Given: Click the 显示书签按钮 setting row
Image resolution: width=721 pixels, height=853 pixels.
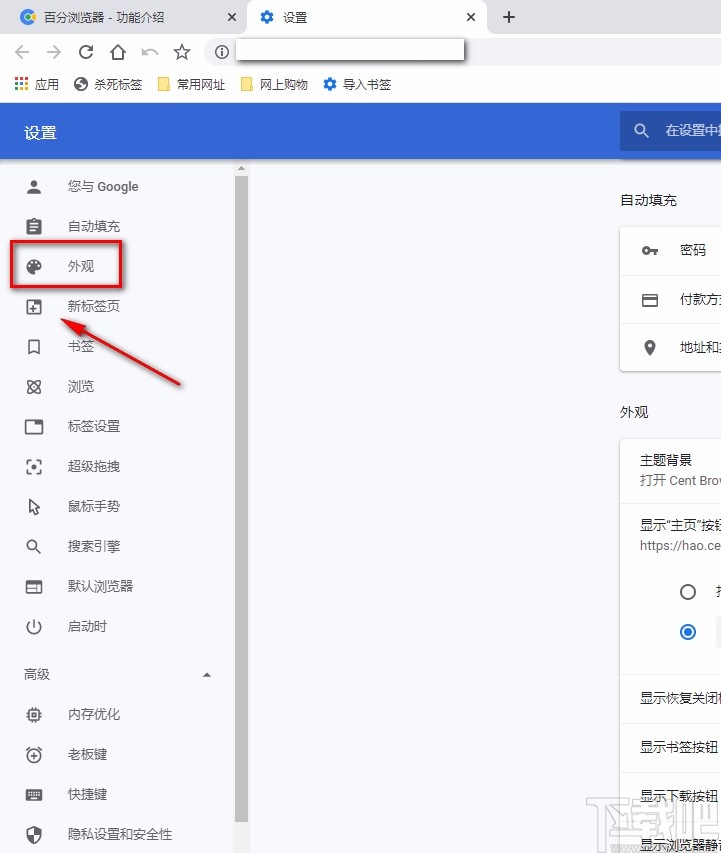Looking at the screenshot, I should [670, 748].
